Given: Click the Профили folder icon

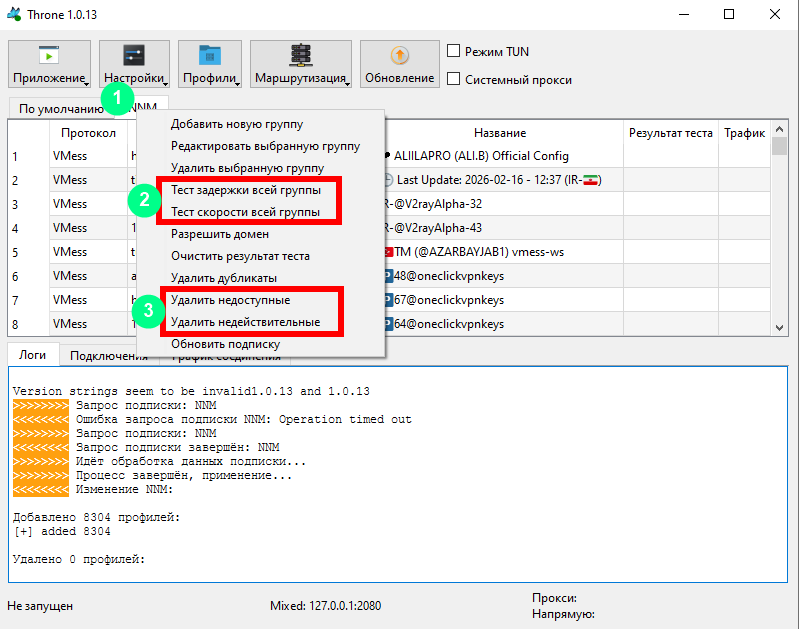Looking at the screenshot, I should (x=210, y=56).
